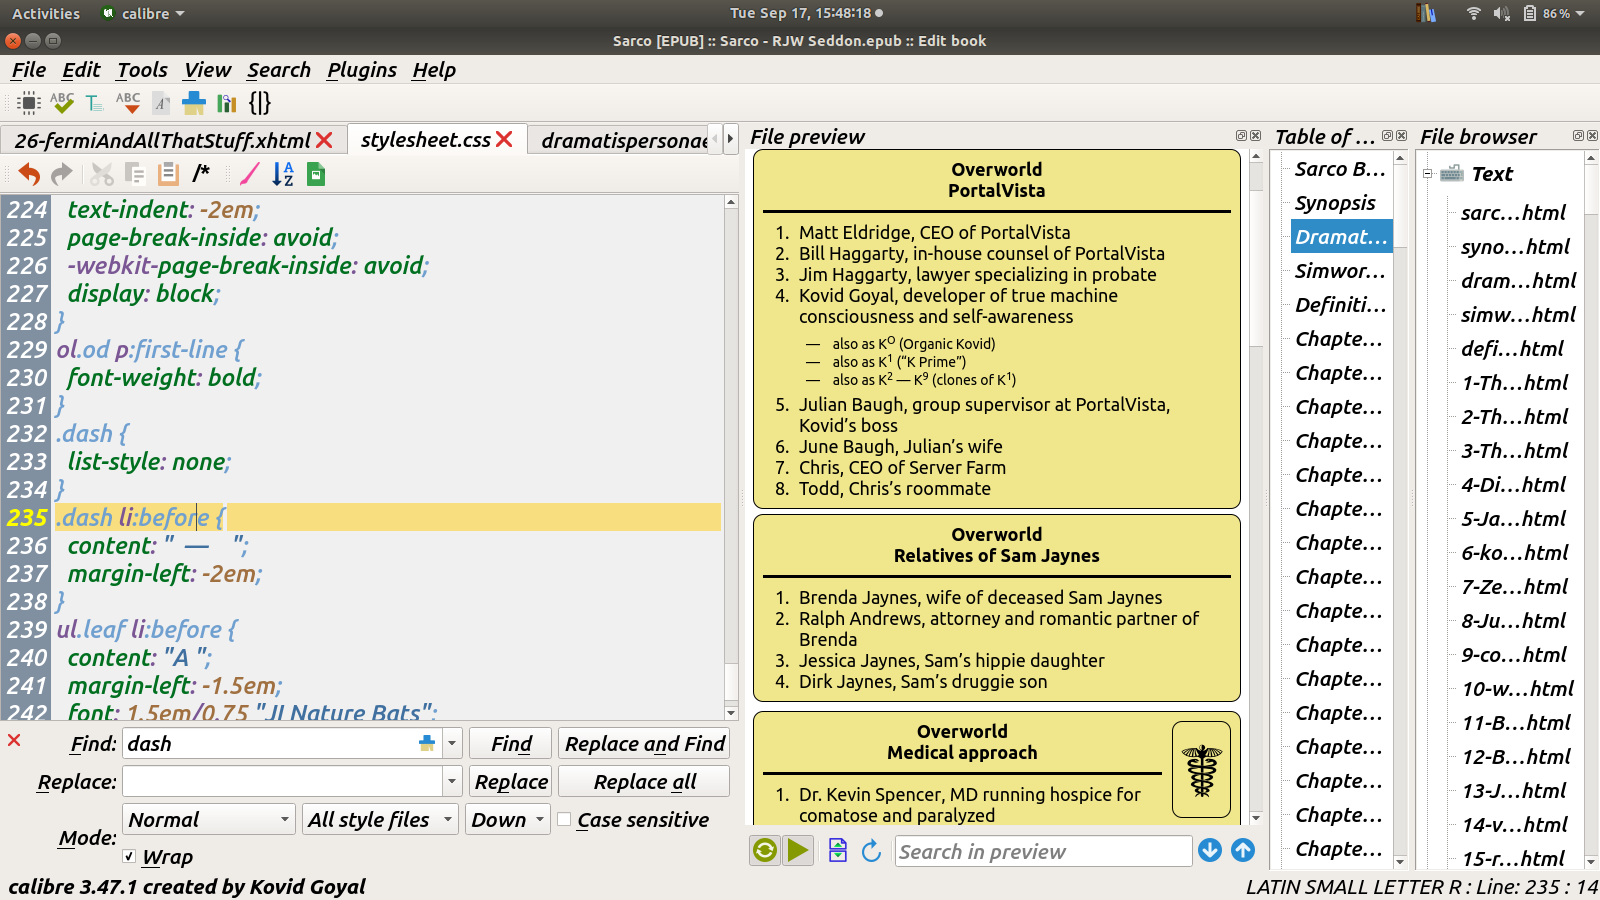1600x900 pixels.
Task: Open the Down search direction dropdown
Action: coord(508,819)
